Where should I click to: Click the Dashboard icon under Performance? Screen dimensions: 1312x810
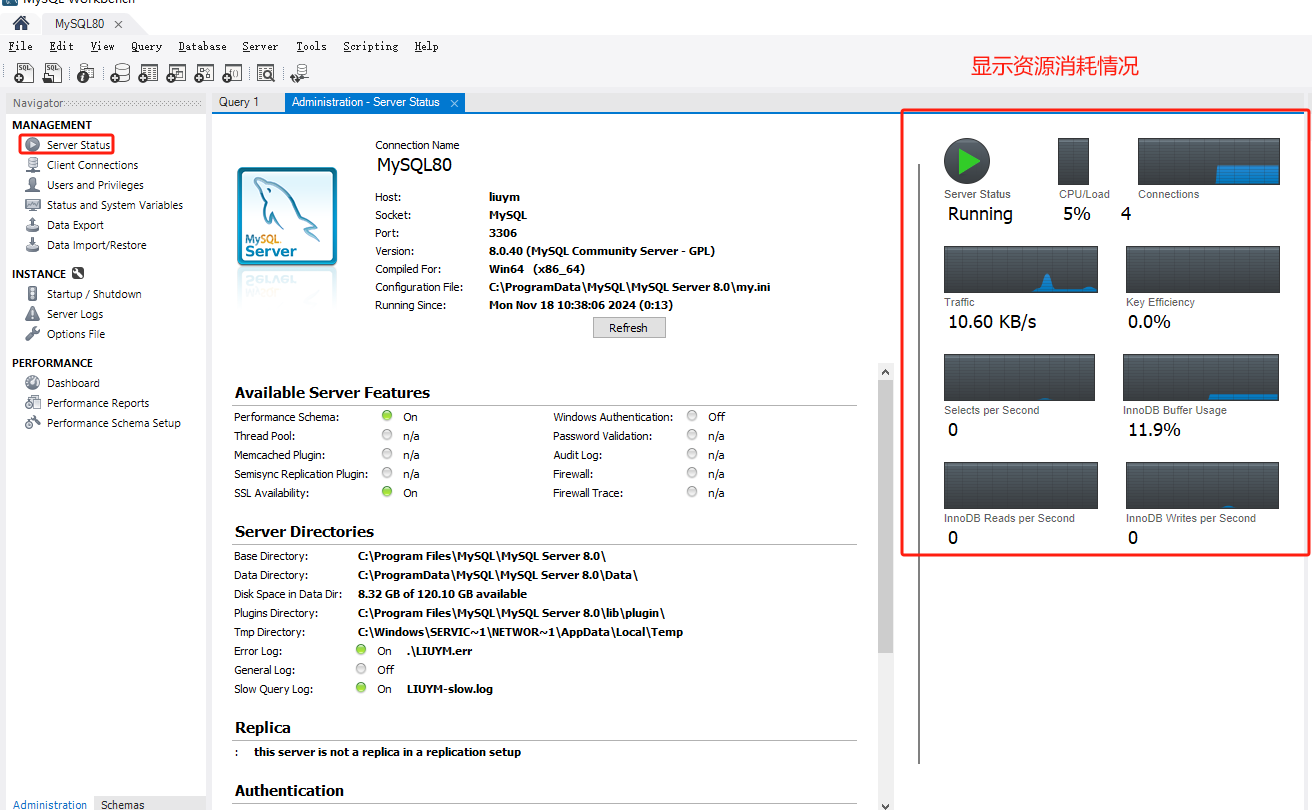[x=33, y=383]
